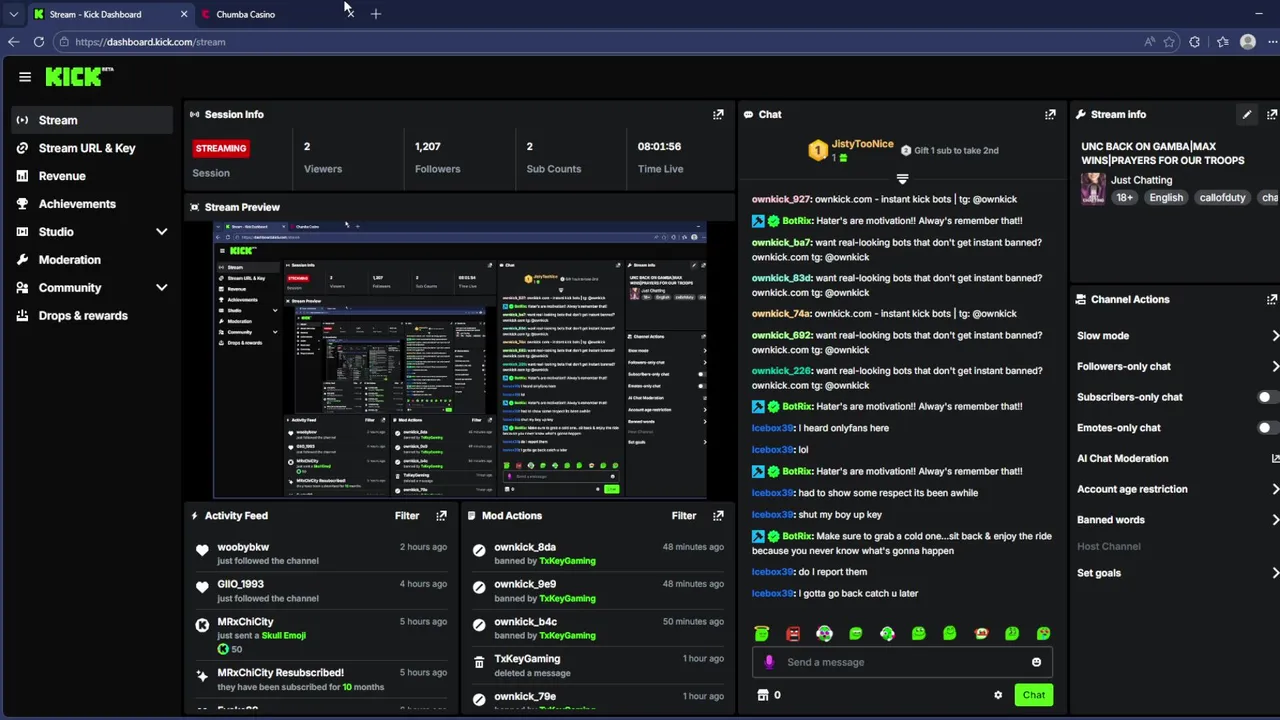Open Banned words settings
1280x720 pixels.
pos(1177,520)
